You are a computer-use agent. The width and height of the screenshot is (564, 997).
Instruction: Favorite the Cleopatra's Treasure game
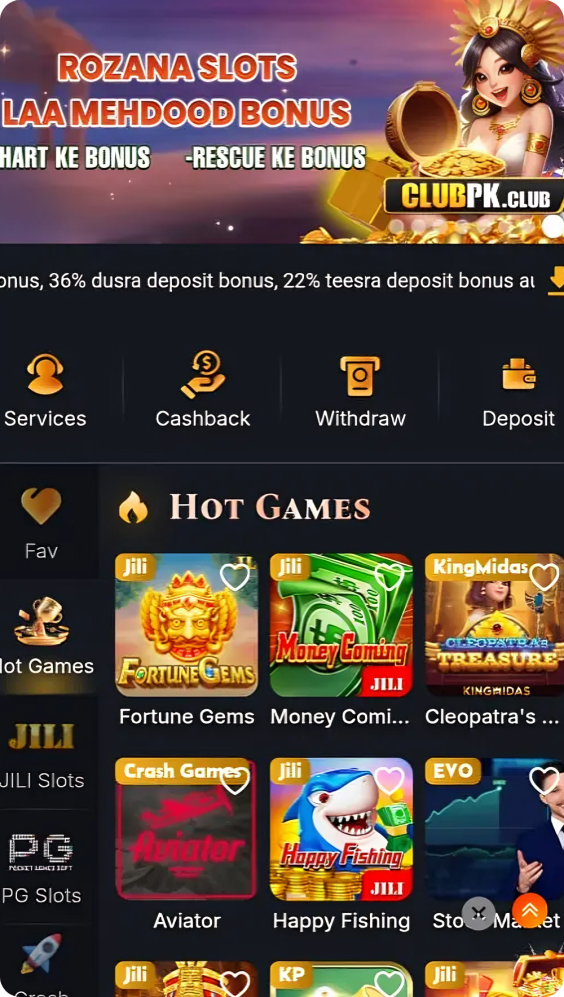[544, 577]
